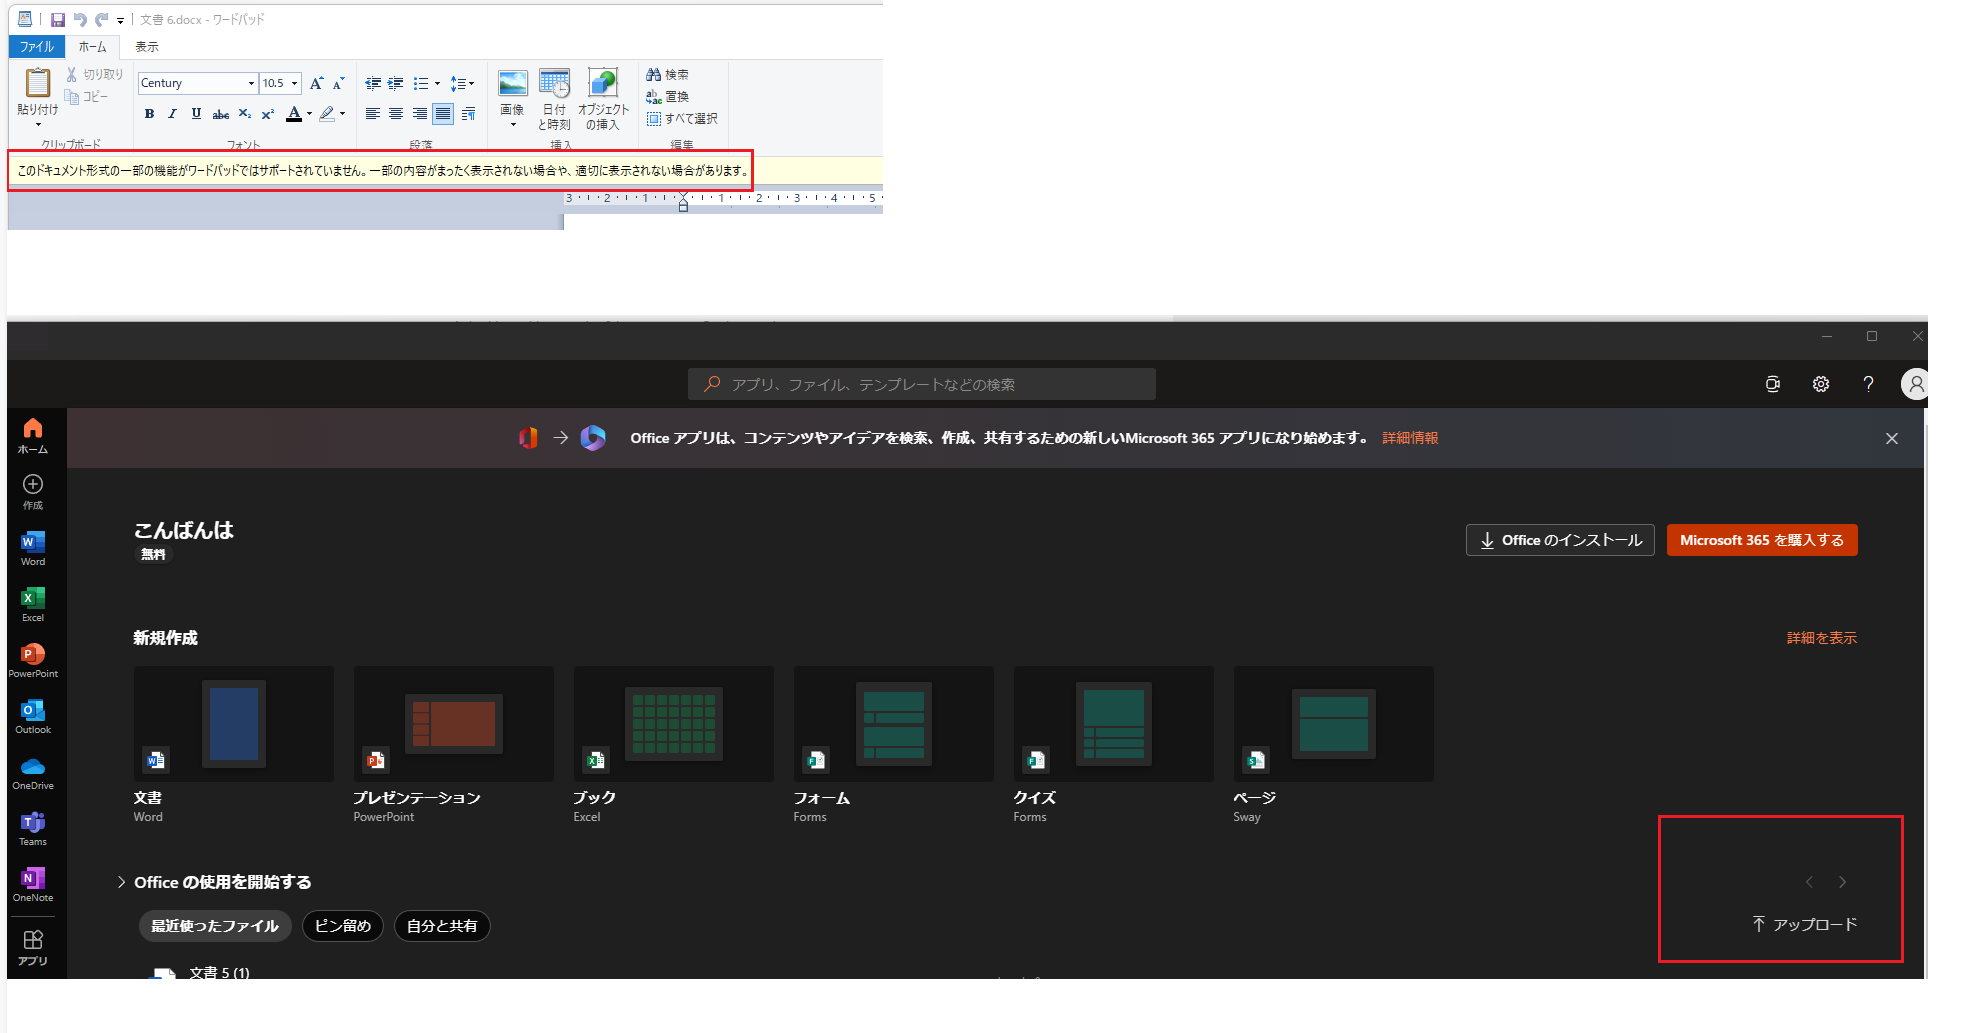This screenshot has width=1966, height=1033.
Task: Undo the last action in WordPad
Action: tap(80, 20)
